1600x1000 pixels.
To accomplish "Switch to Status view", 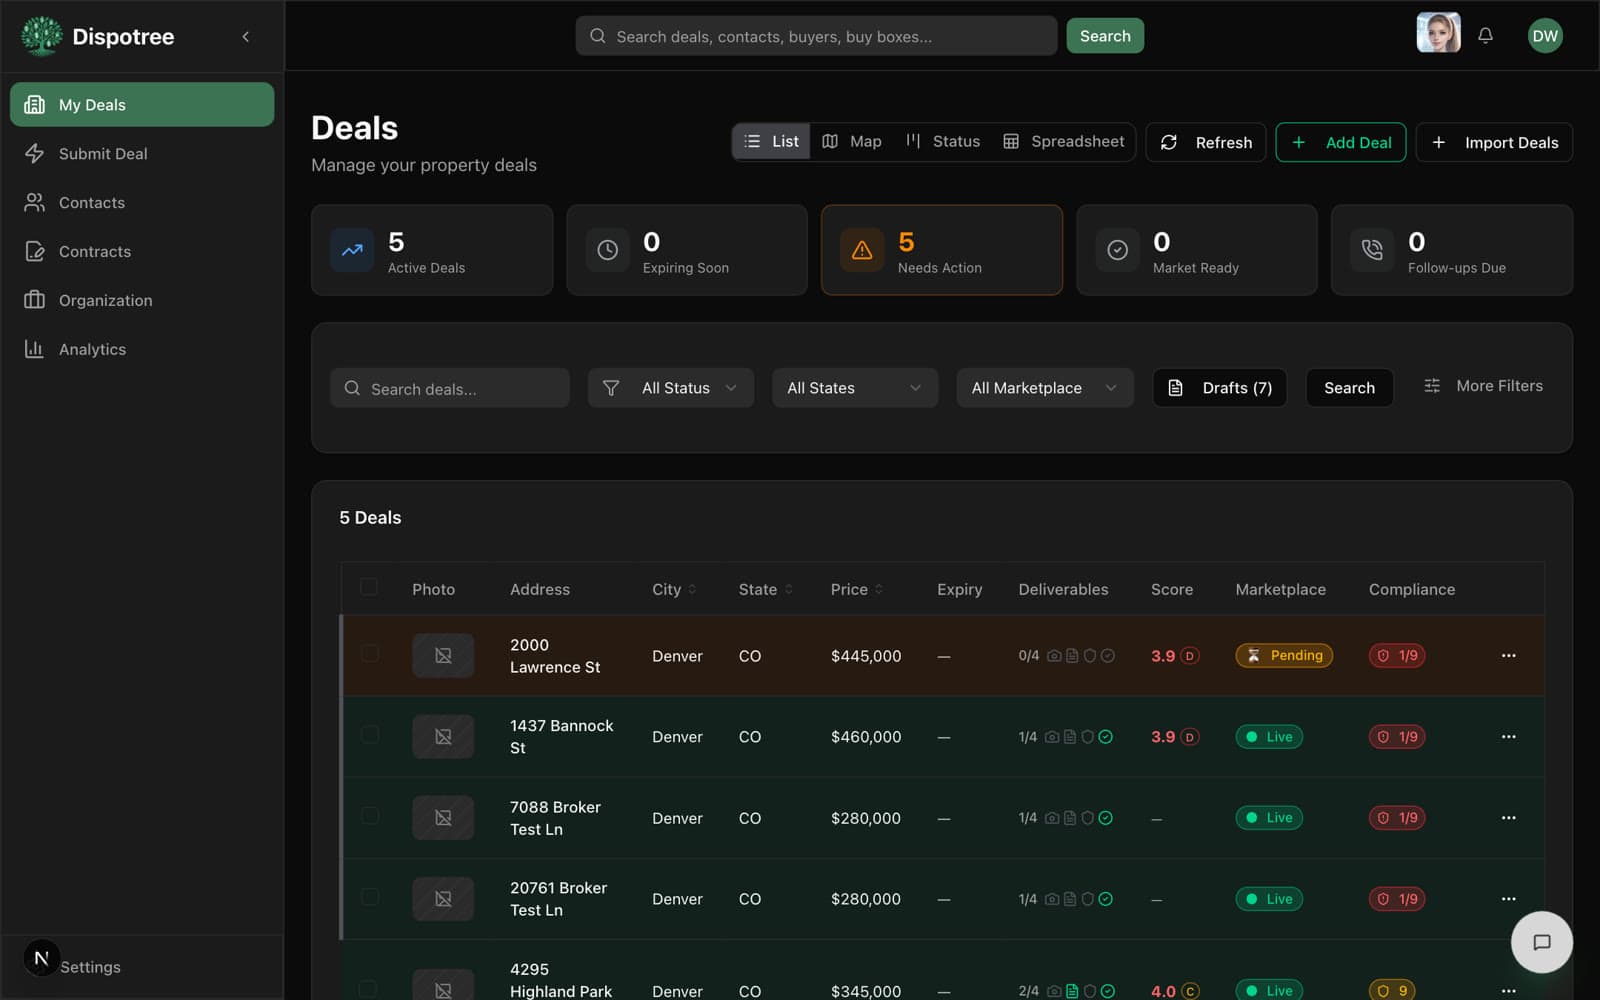I will pos(943,142).
